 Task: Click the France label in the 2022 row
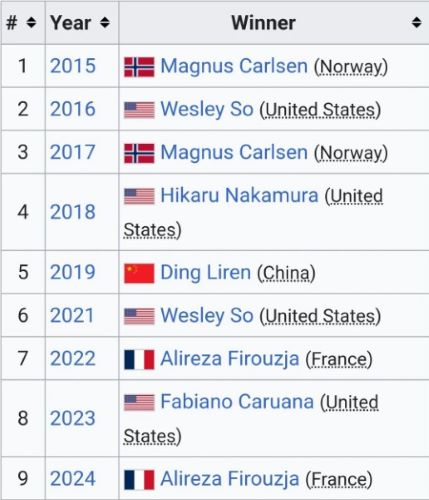pyautogui.click(x=339, y=360)
